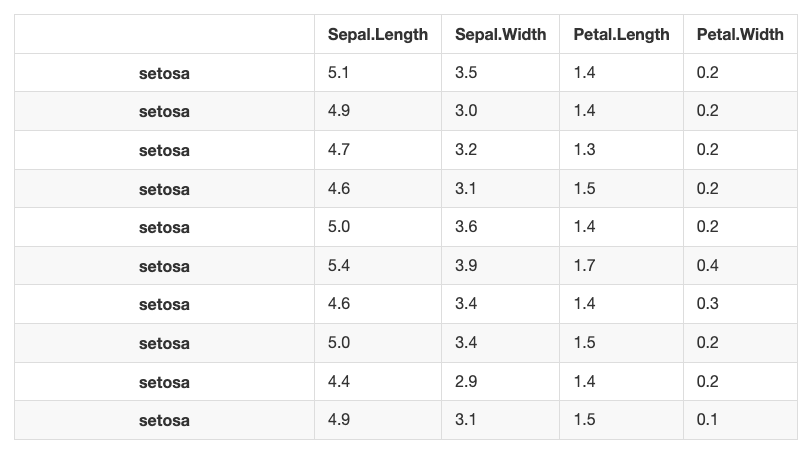
Task: Click the Sepal.Length cell showing 4.4
Action: [378, 381]
